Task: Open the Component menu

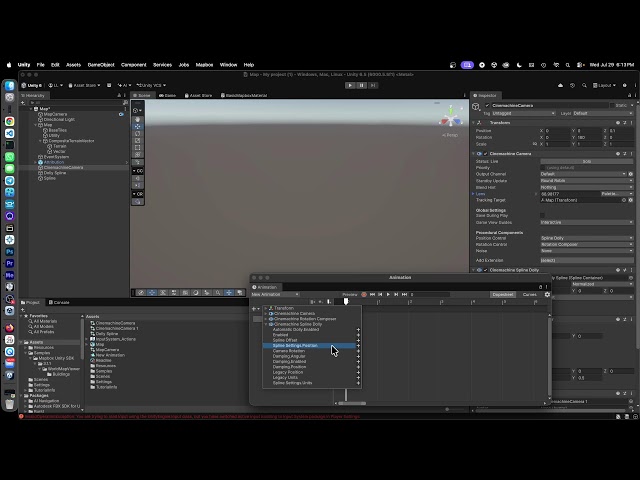Action: 133,65
